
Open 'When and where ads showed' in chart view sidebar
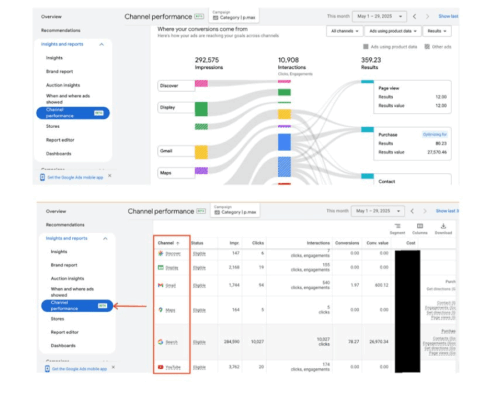tap(68, 99)
